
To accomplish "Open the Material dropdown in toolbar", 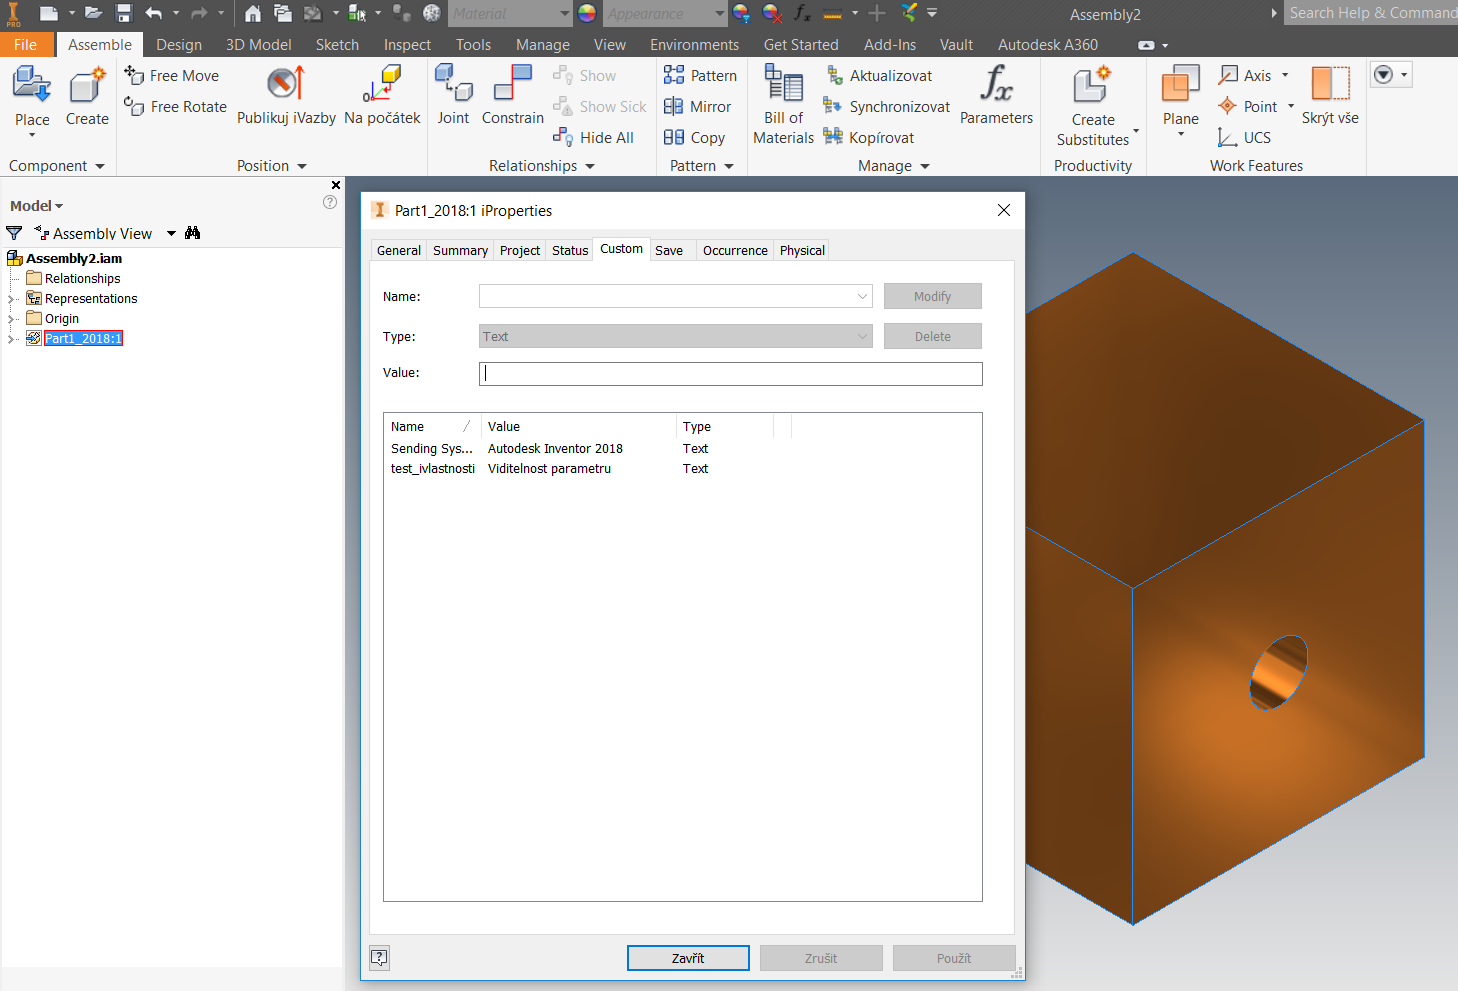I will tap(565, 13).
